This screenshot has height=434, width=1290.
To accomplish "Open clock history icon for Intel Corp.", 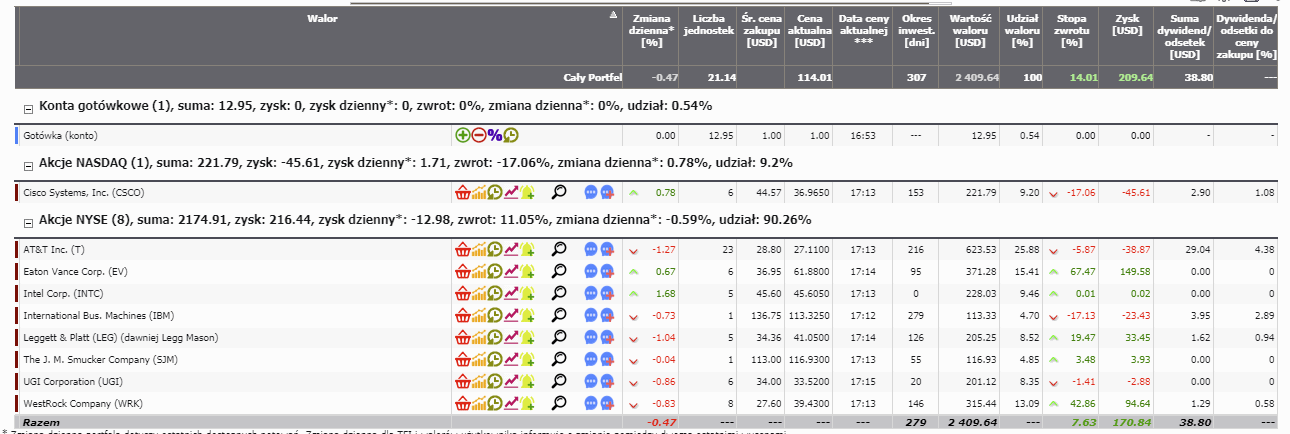I will pos(495,293).
